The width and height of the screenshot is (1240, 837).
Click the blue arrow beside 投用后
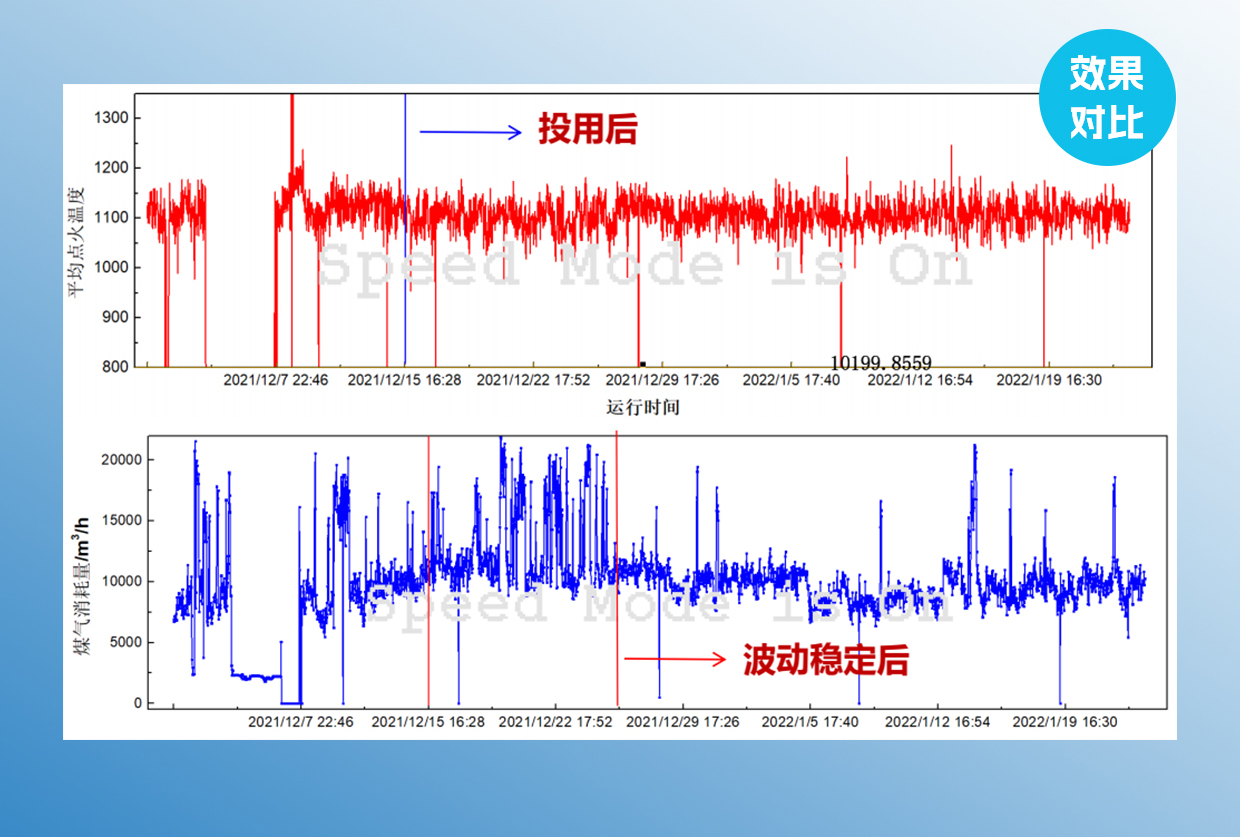pos(471,131)
